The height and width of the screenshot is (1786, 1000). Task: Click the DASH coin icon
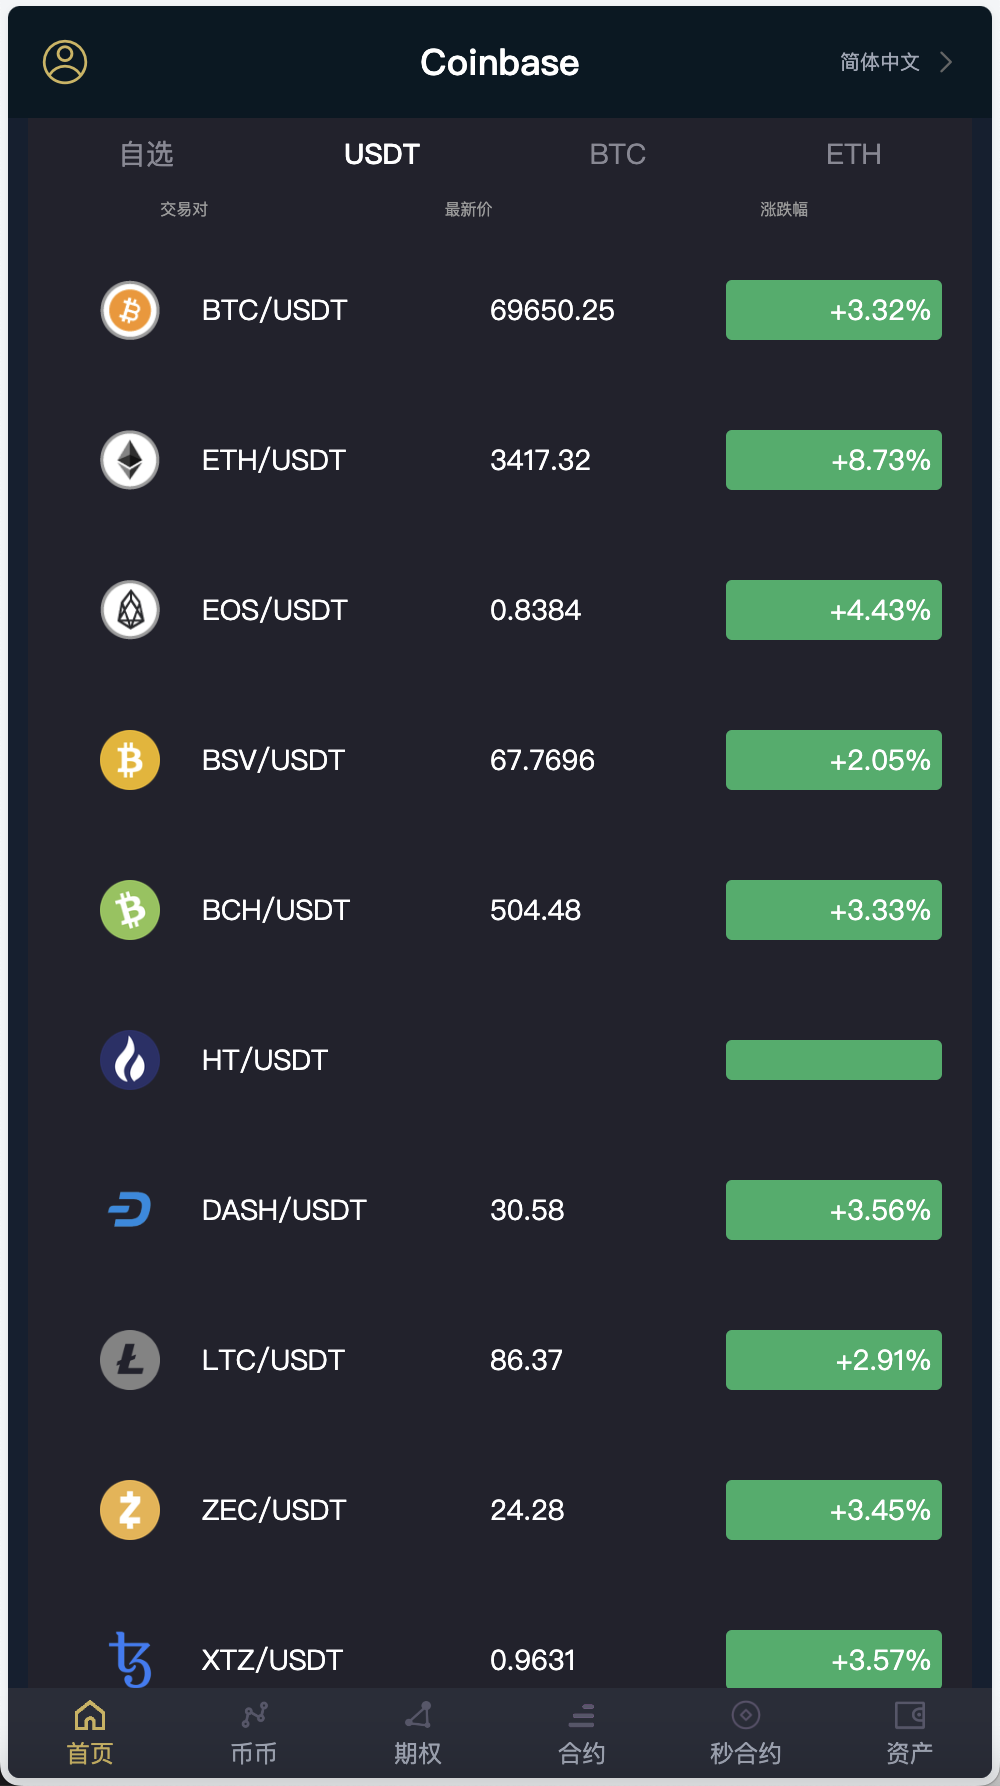(130, 1210)
